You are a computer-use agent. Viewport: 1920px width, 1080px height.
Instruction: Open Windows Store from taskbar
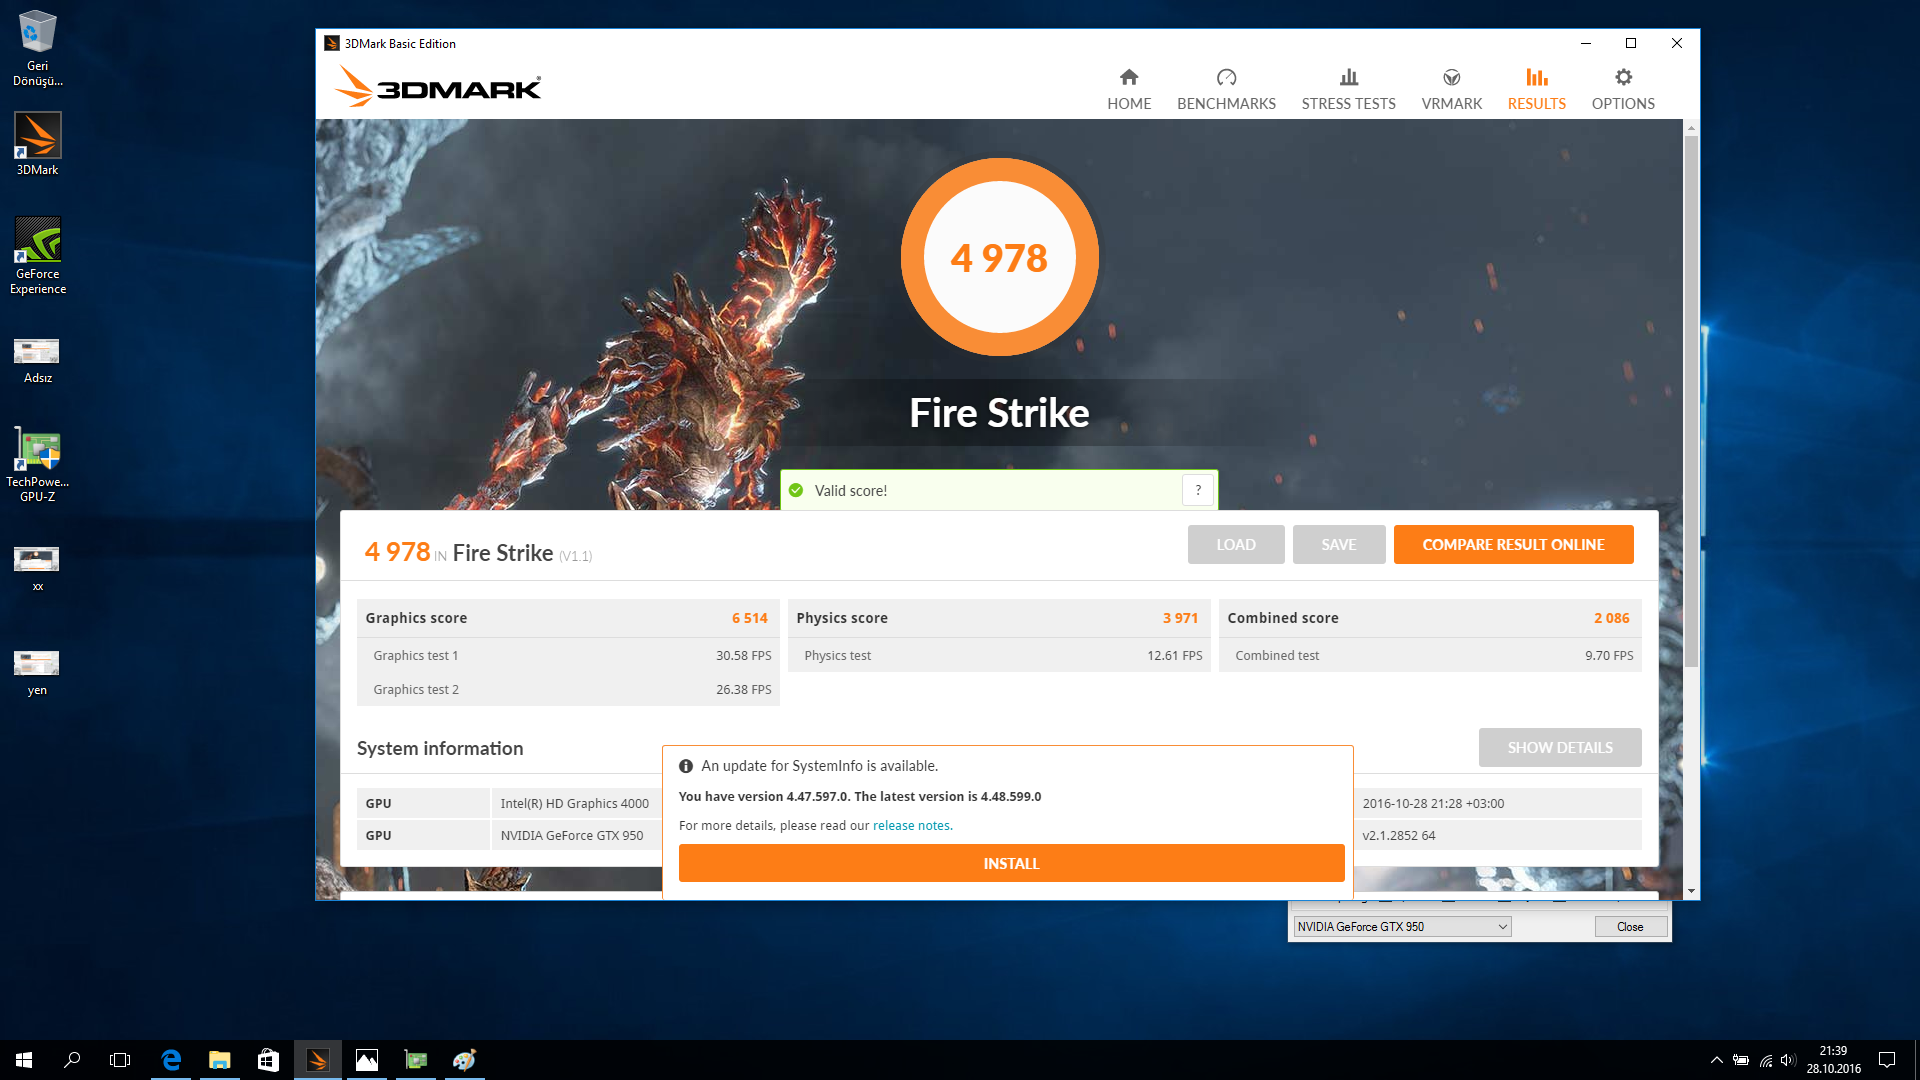point(268,1060)
